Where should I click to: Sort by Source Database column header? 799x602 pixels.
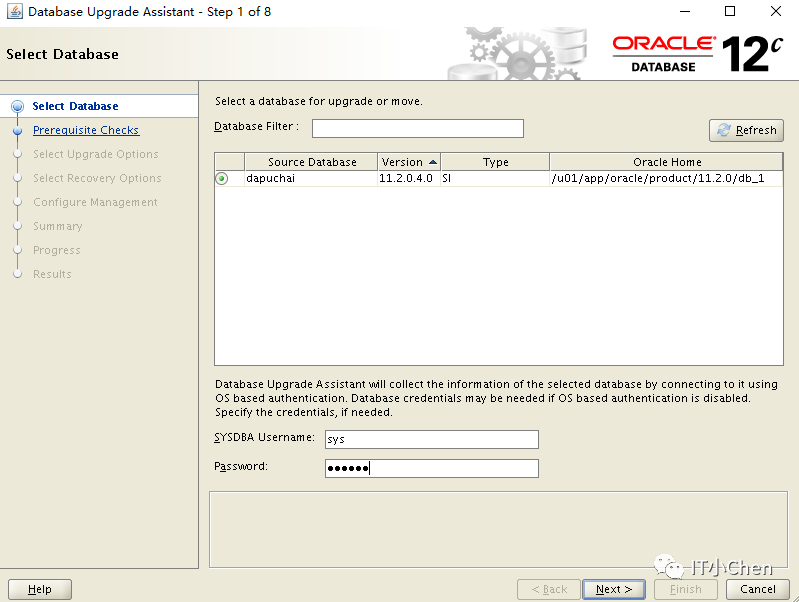pyautogui.click(x=311, y=162)
